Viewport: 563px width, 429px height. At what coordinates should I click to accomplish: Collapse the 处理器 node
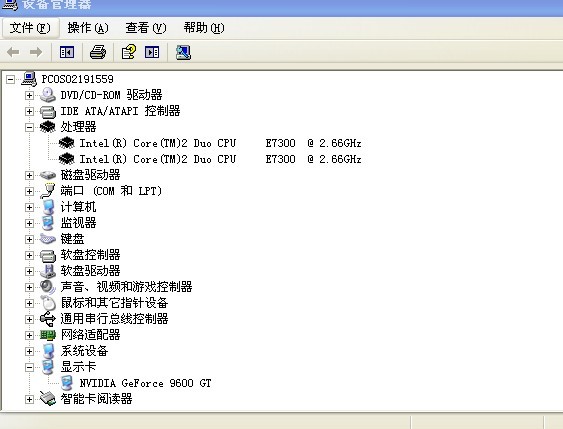click(29, 127)
